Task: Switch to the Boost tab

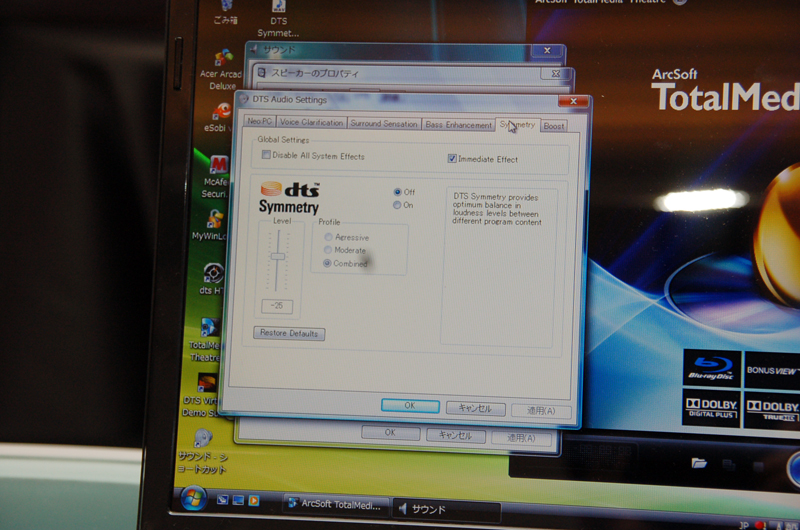Action: (554, 126)
